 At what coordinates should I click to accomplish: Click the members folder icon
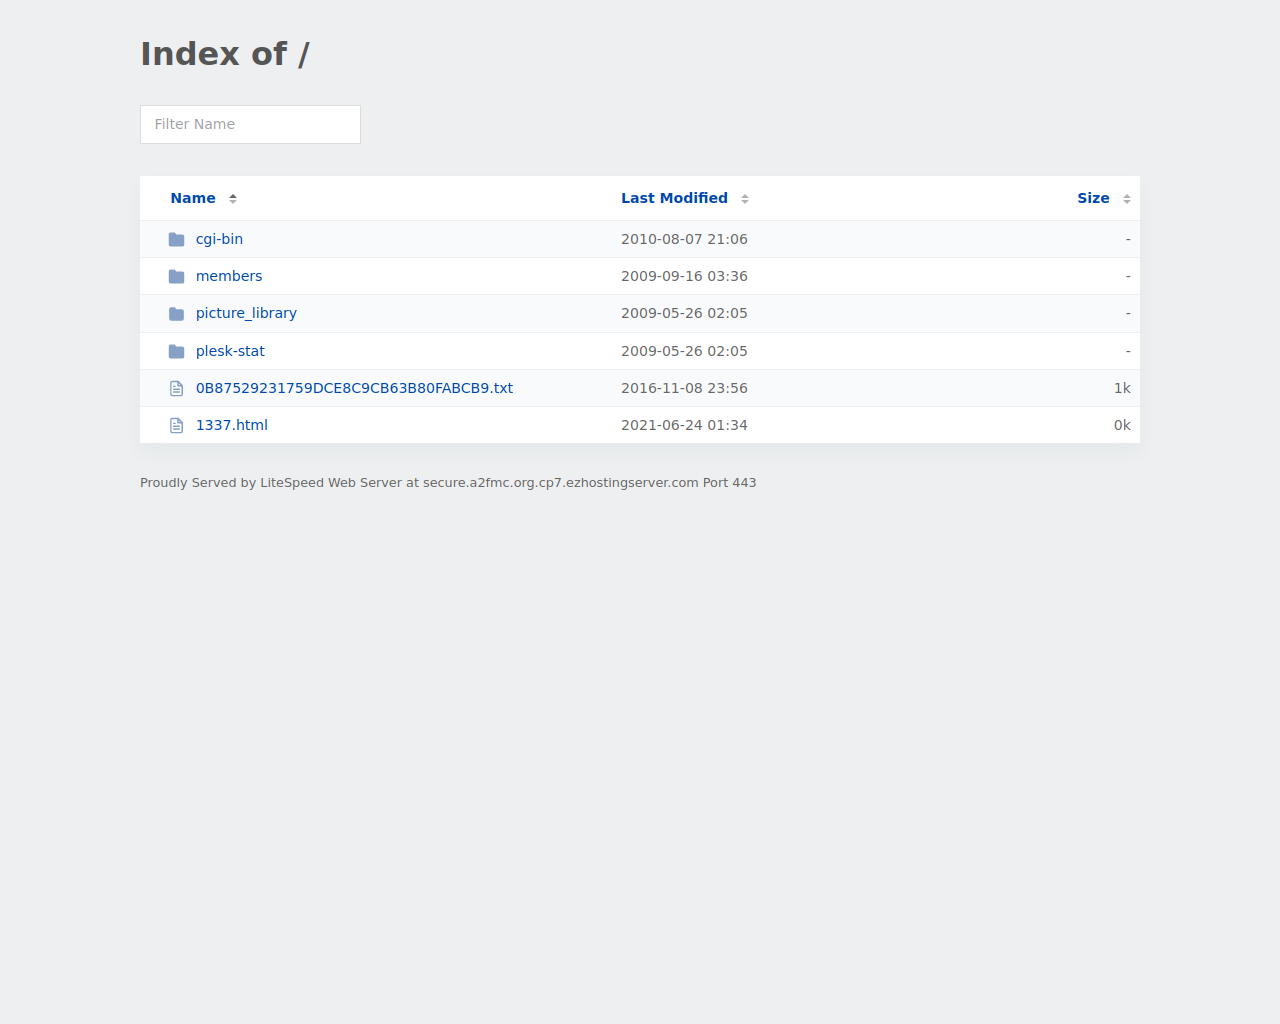point(177,277)
